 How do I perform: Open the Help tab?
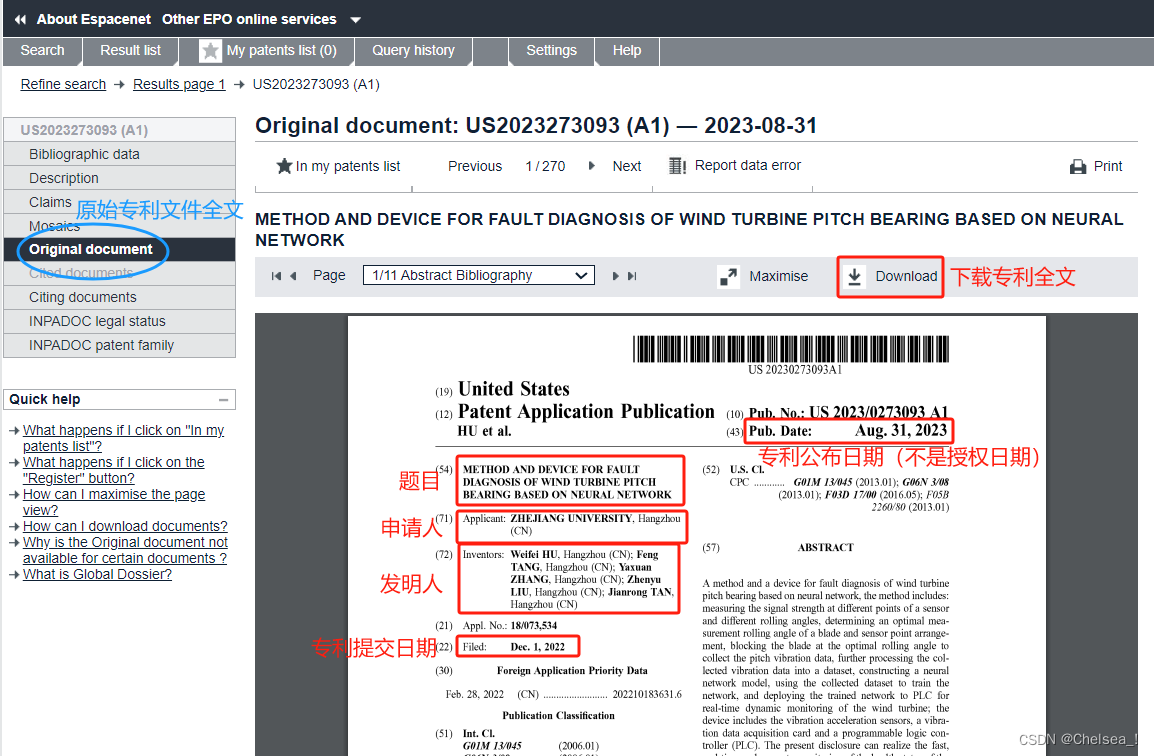[x=627, y=51]
